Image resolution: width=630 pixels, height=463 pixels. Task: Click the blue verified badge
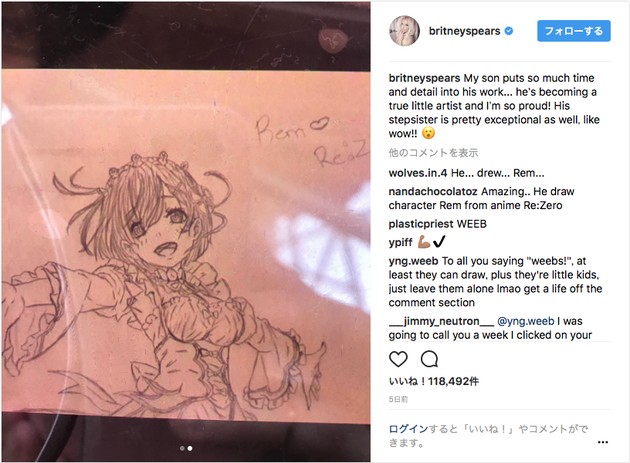(x=509, y=31)
